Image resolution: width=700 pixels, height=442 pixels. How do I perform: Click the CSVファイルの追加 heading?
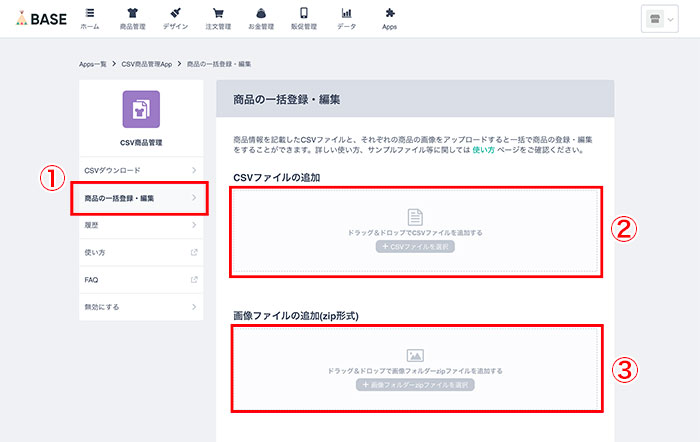[x=276, y=178]
